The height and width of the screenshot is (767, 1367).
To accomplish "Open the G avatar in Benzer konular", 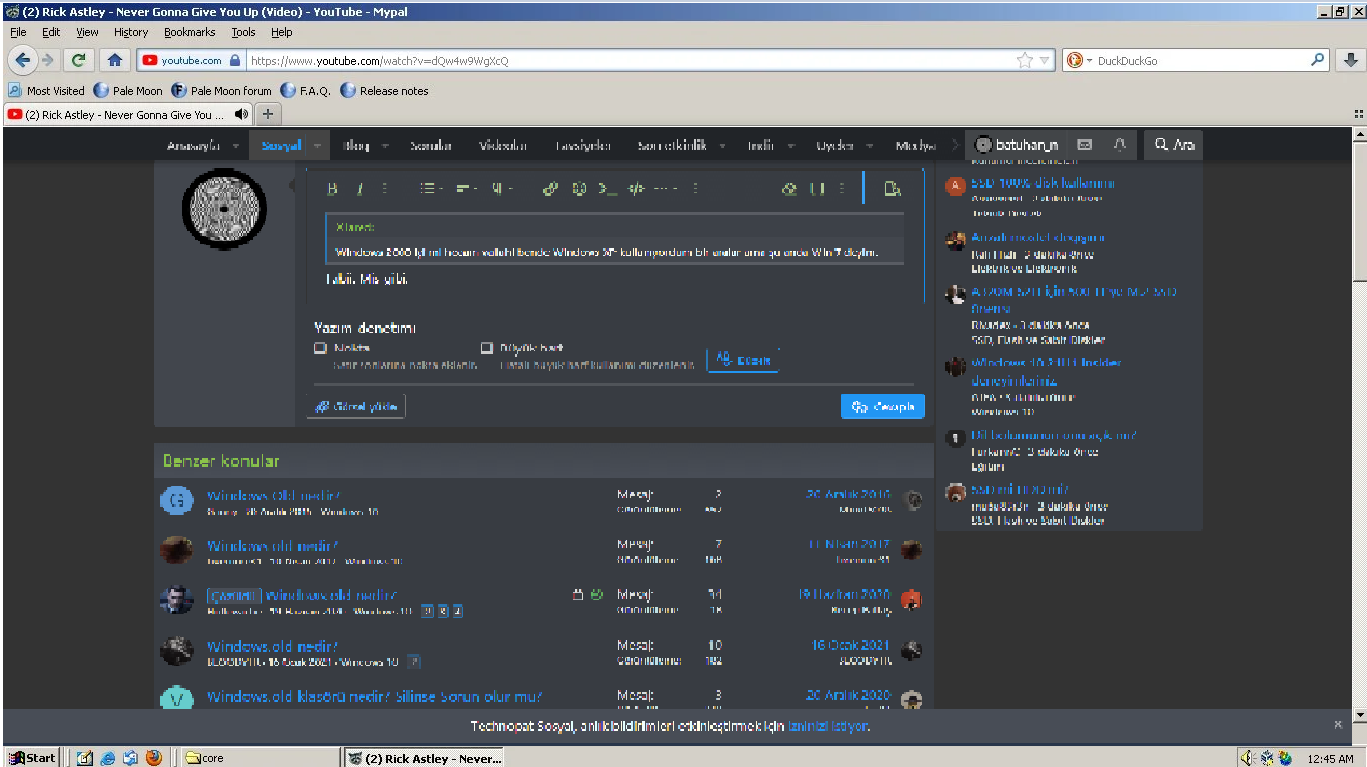I will [177, 500].
